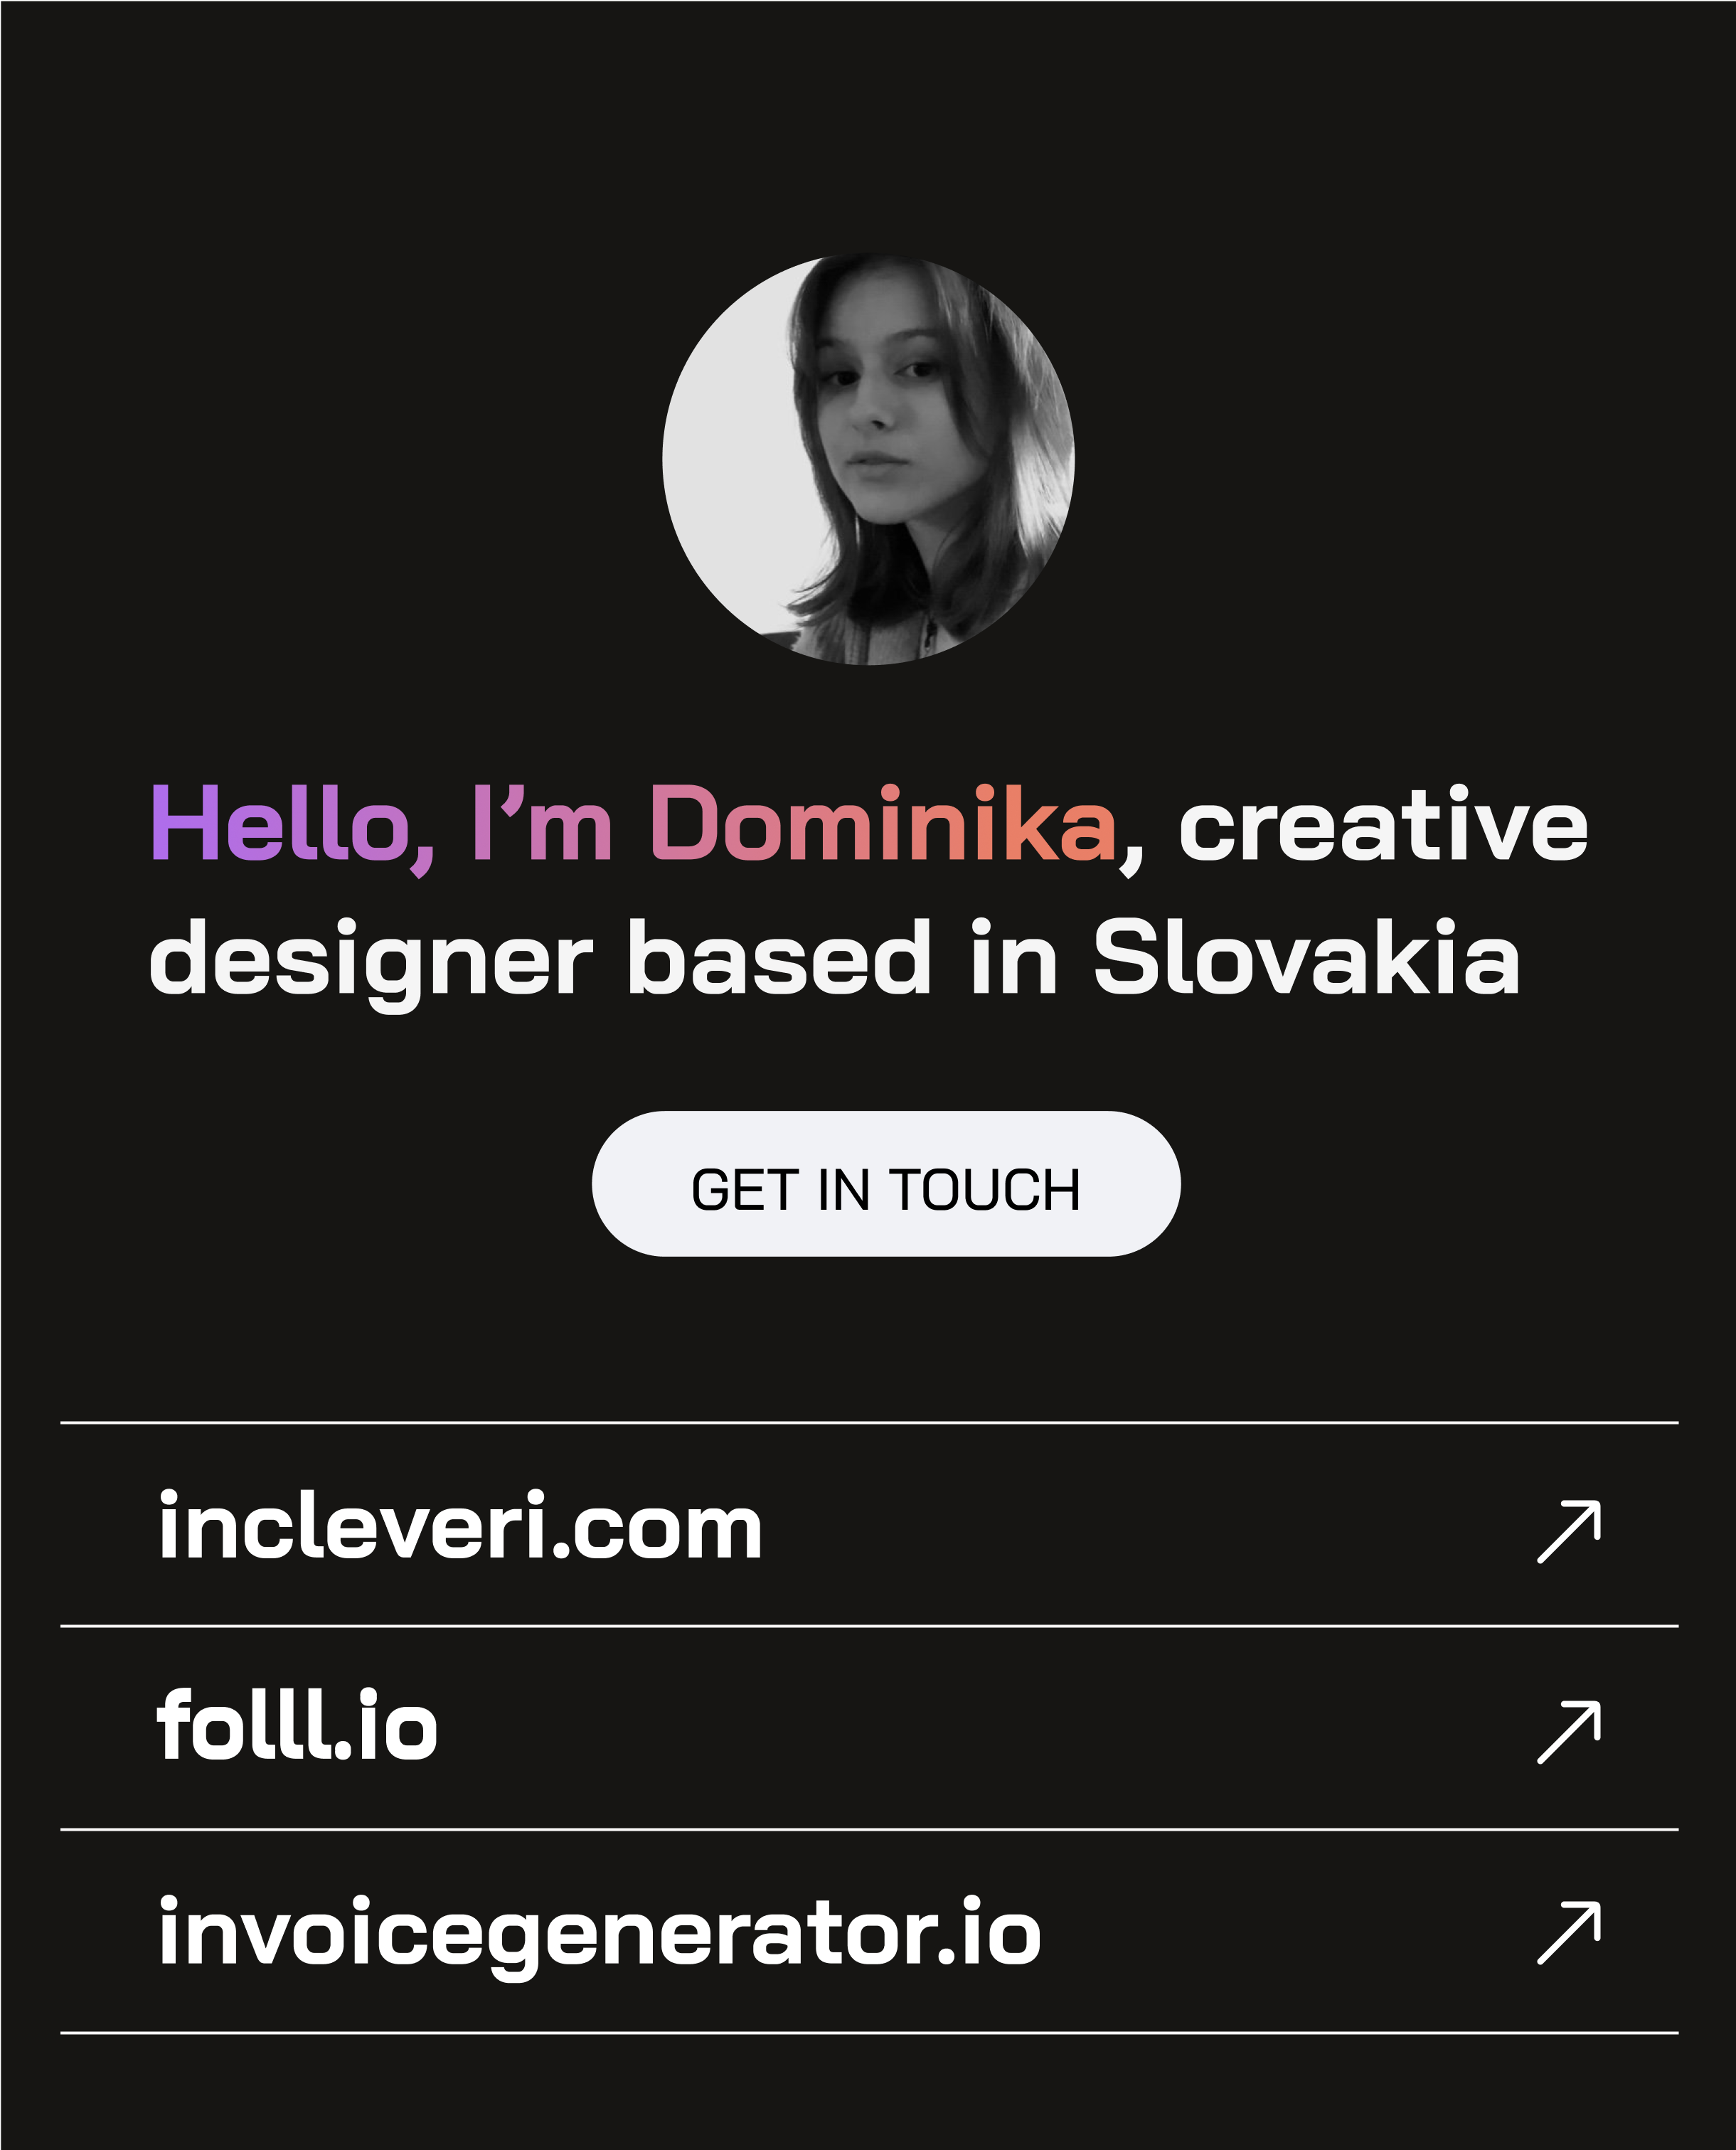Viewport: 1736px width, 2150px height.
Task: Click the arrow icon beside incleveri.com
Action: [x=1568, y=1531]
